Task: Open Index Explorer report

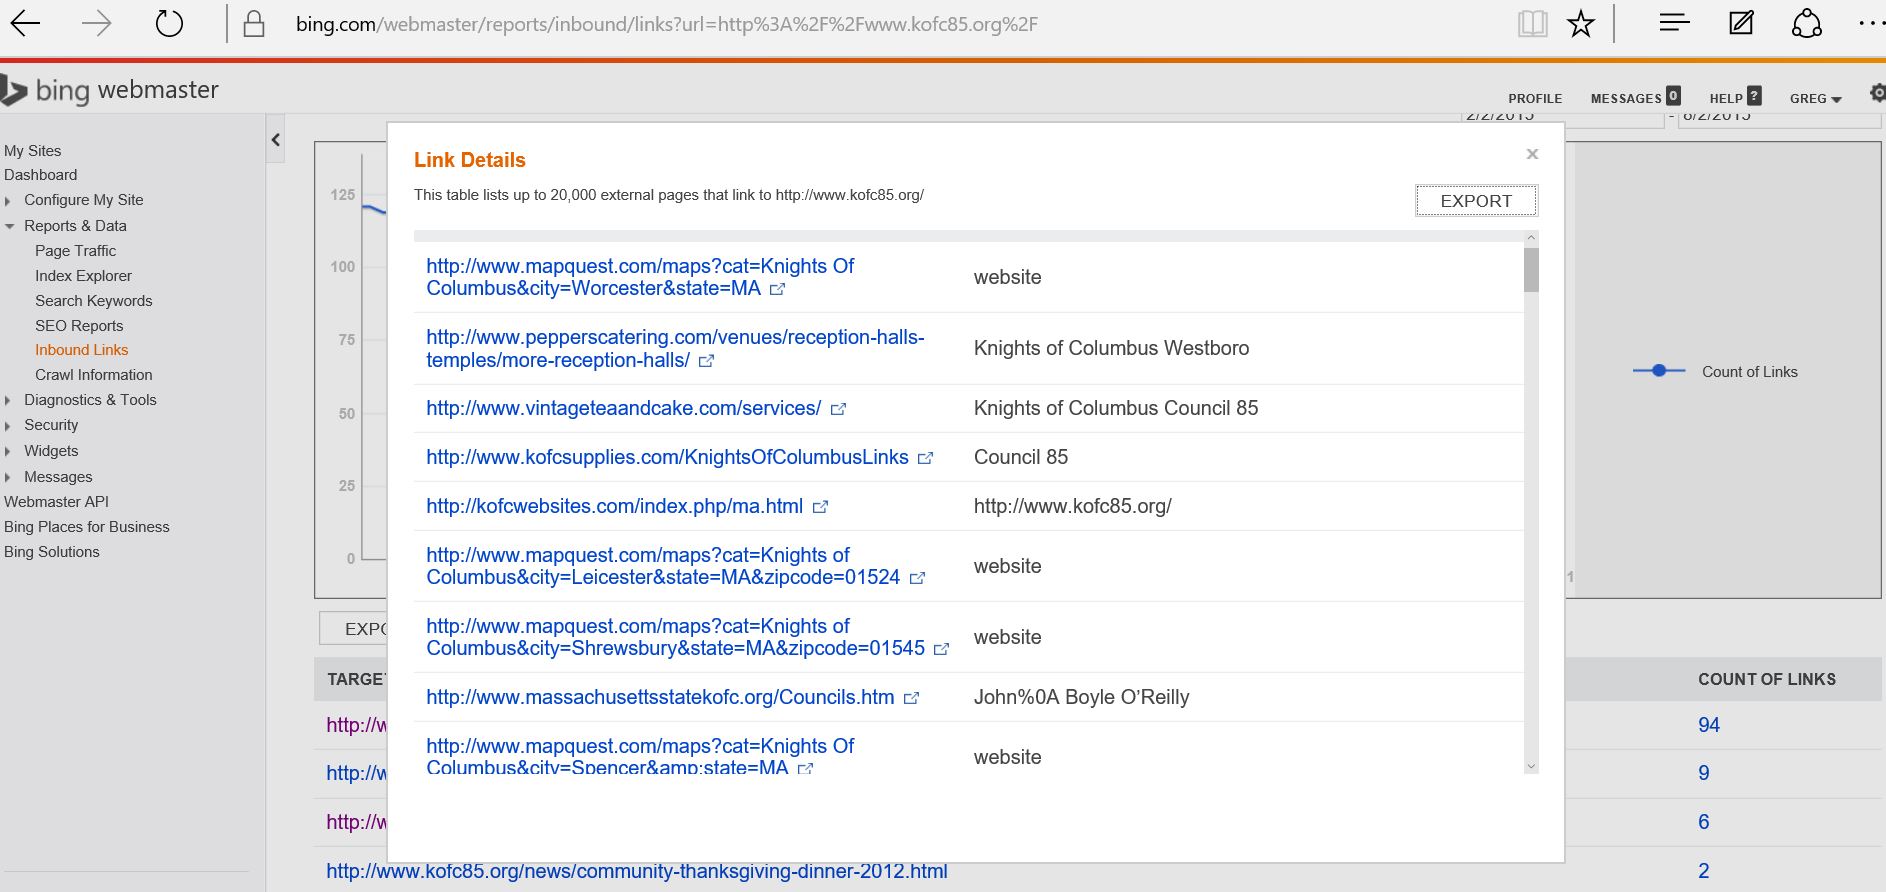Action: pos(83,276)
